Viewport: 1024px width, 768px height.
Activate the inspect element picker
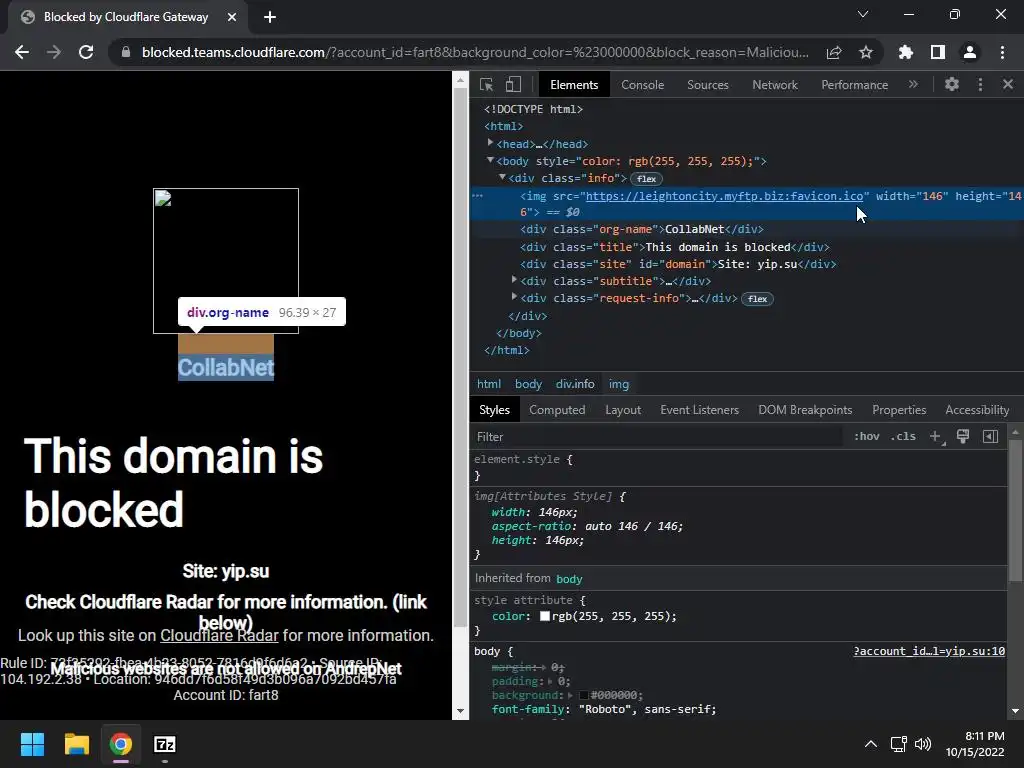tap(486, 84)
